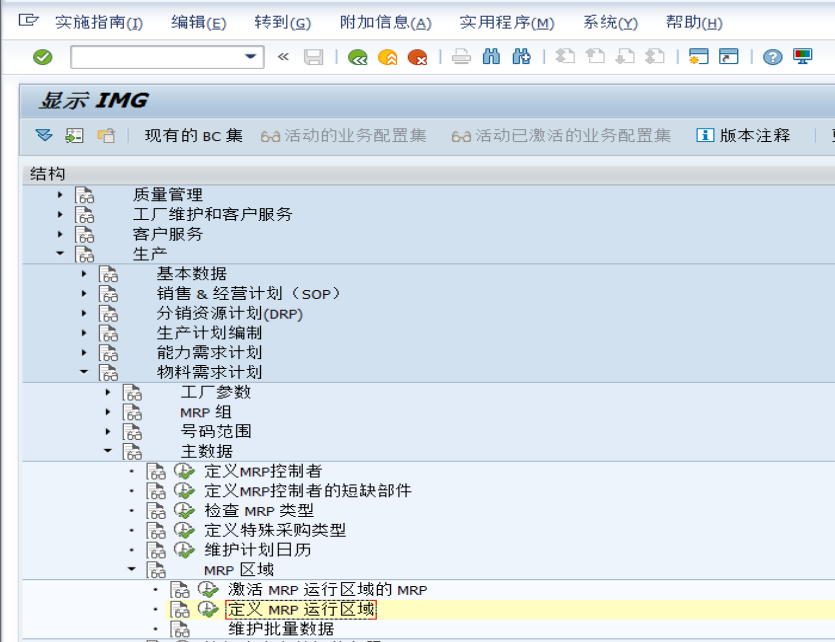The width and height of the screenshot is (835, 642).
Task: Open the 附加信息(A) menu
Action: click(386, 22)
